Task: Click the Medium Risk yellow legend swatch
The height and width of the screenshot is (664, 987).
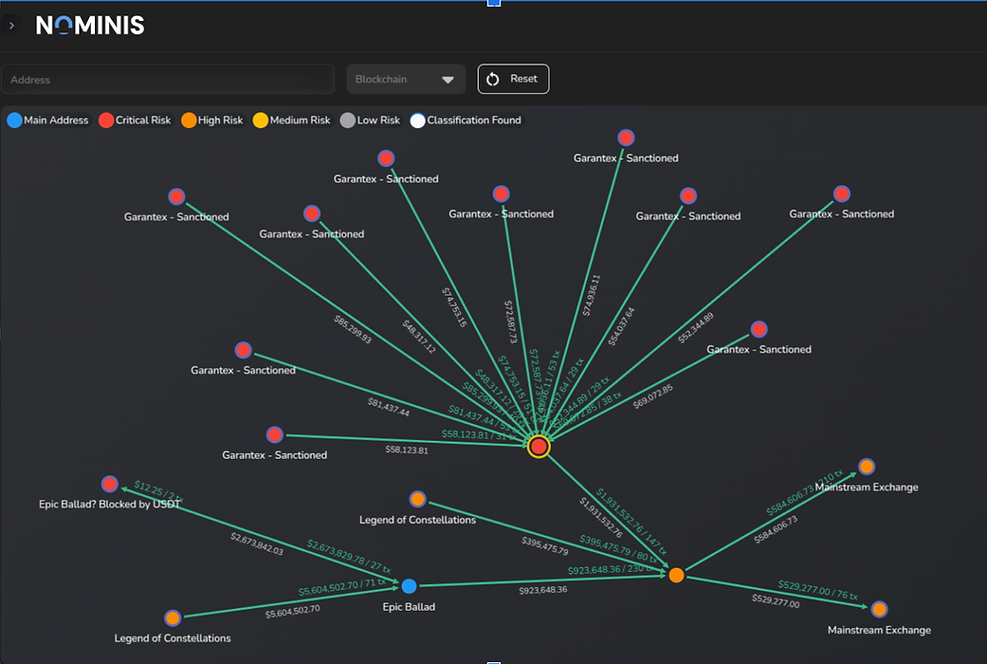Action: pos(260,120)
